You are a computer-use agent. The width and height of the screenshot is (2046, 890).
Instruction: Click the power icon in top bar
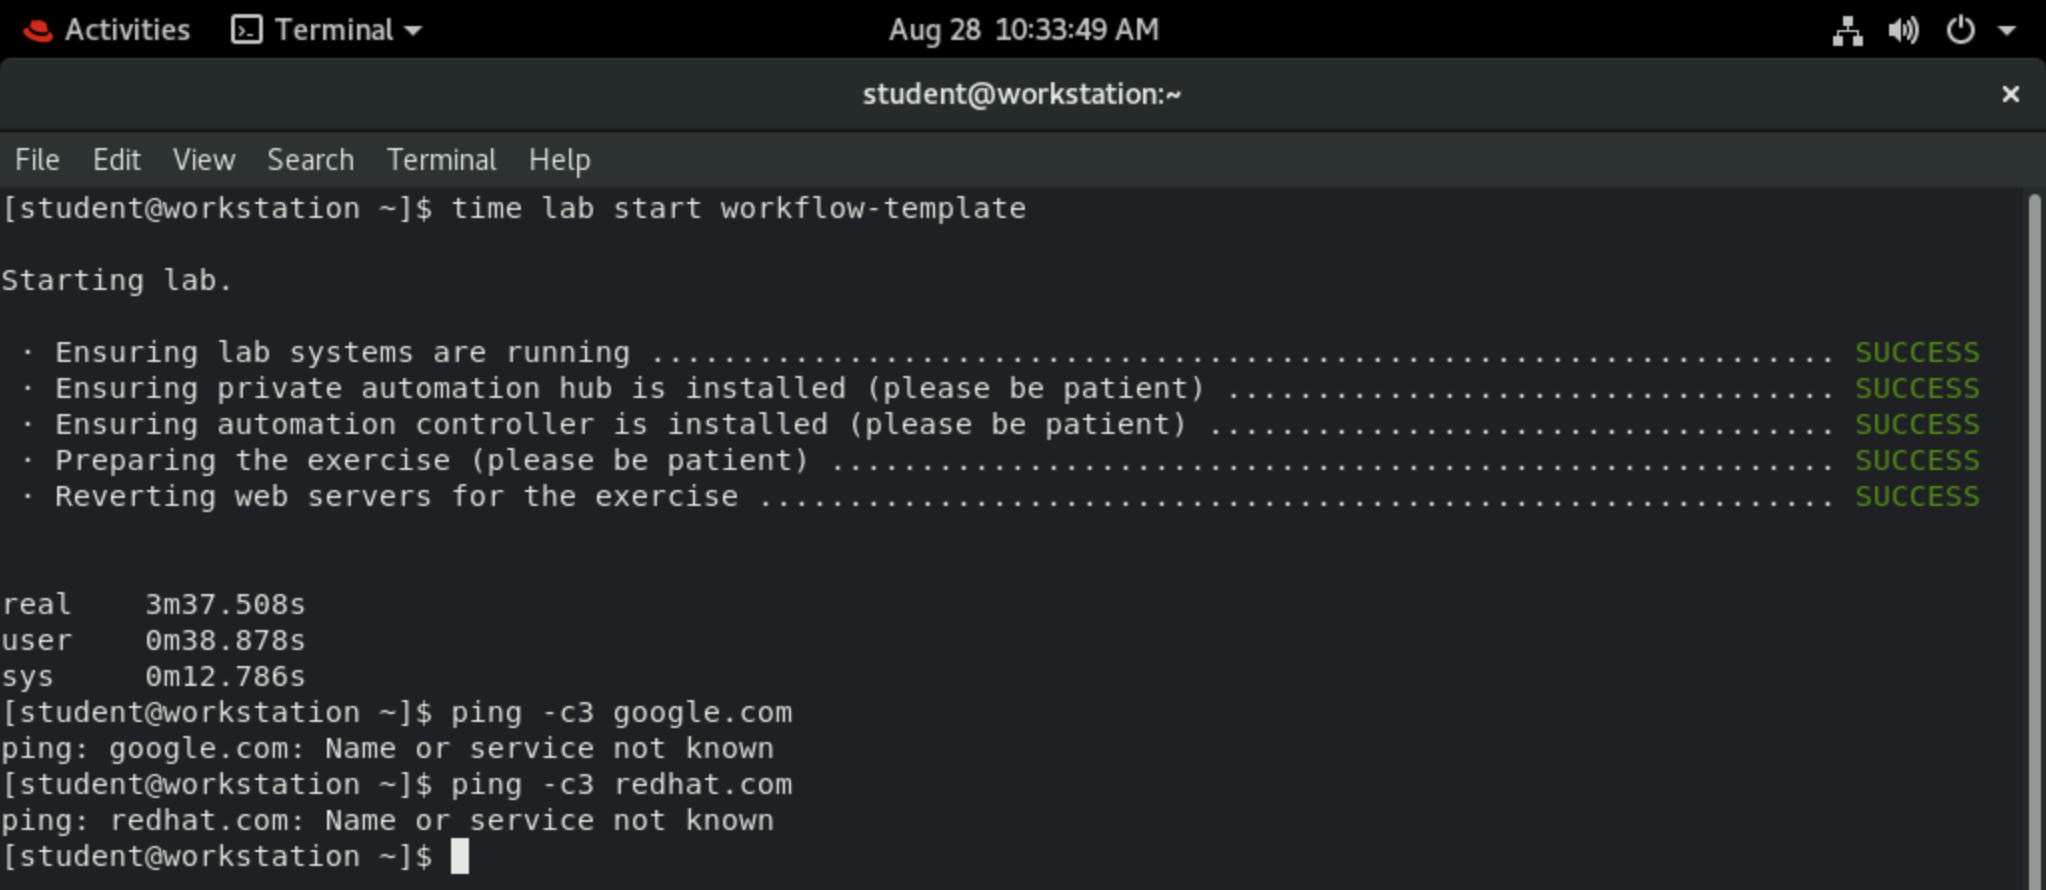pyautogui.click(x=1960, y=30)
